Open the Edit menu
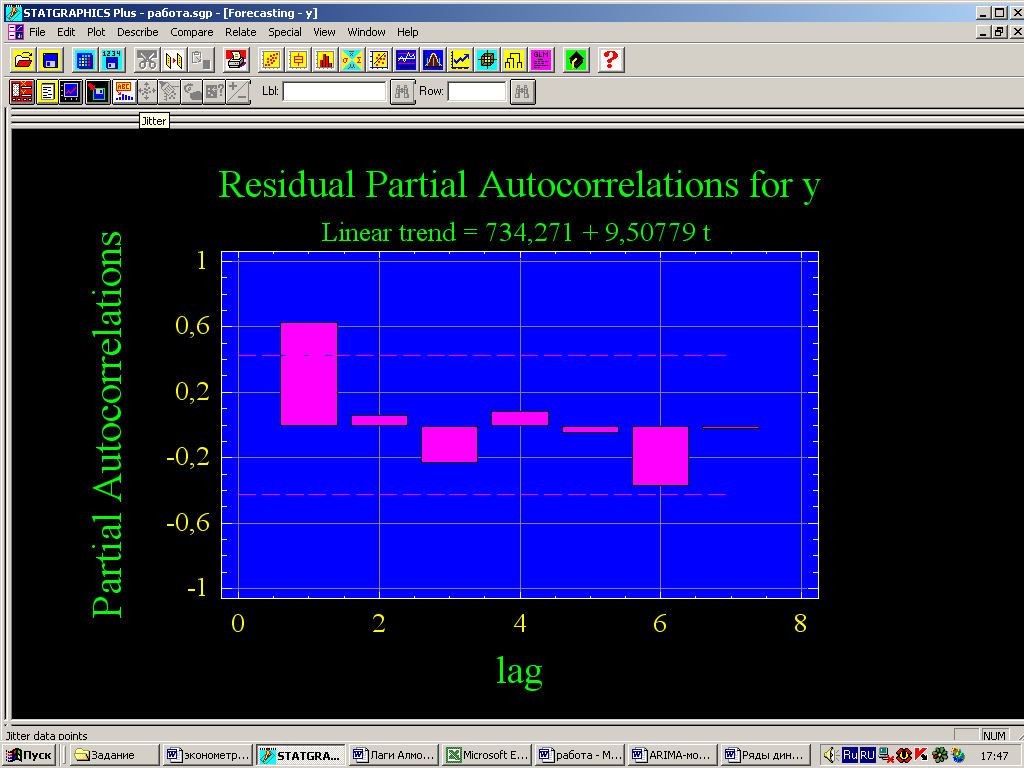1024x768 pixels. [66, 32]
